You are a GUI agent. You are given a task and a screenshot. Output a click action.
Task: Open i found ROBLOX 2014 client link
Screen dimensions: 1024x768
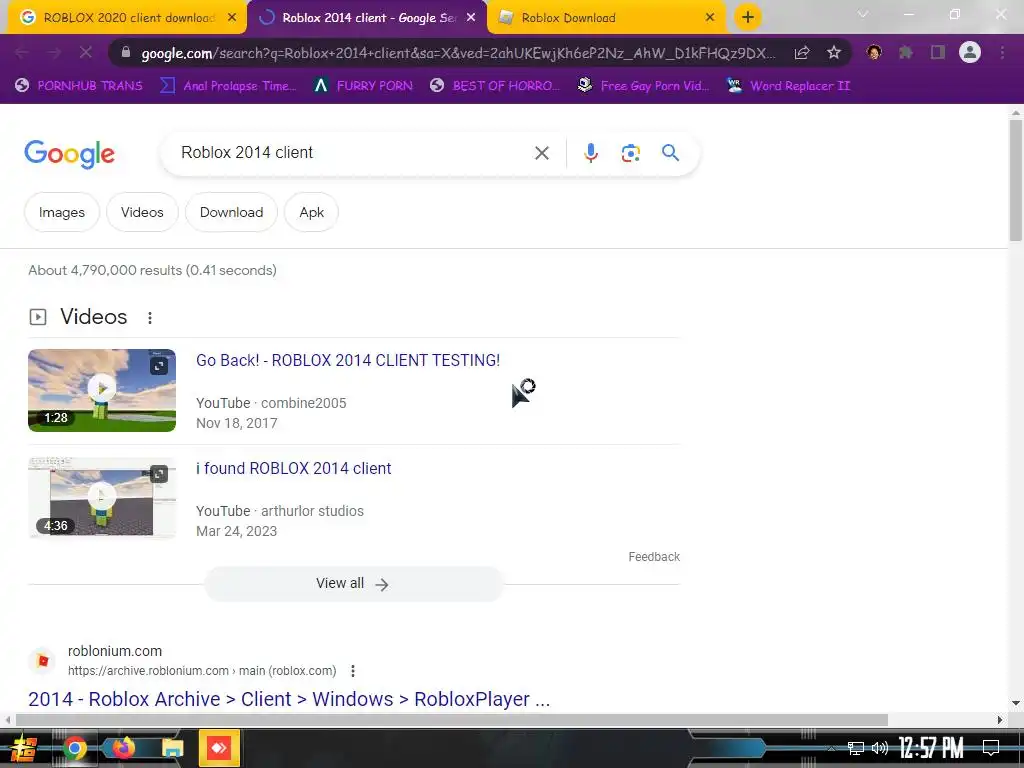[293, 468]
